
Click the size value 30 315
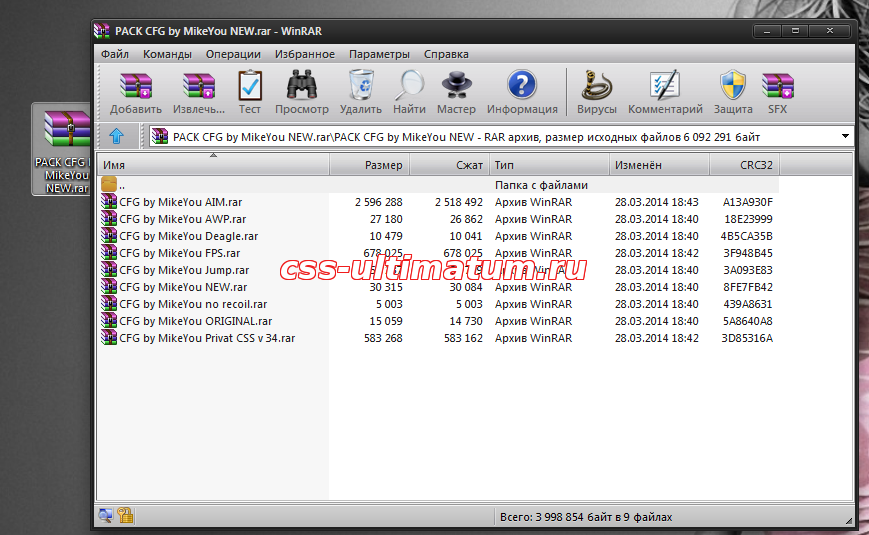click(386, 287)
